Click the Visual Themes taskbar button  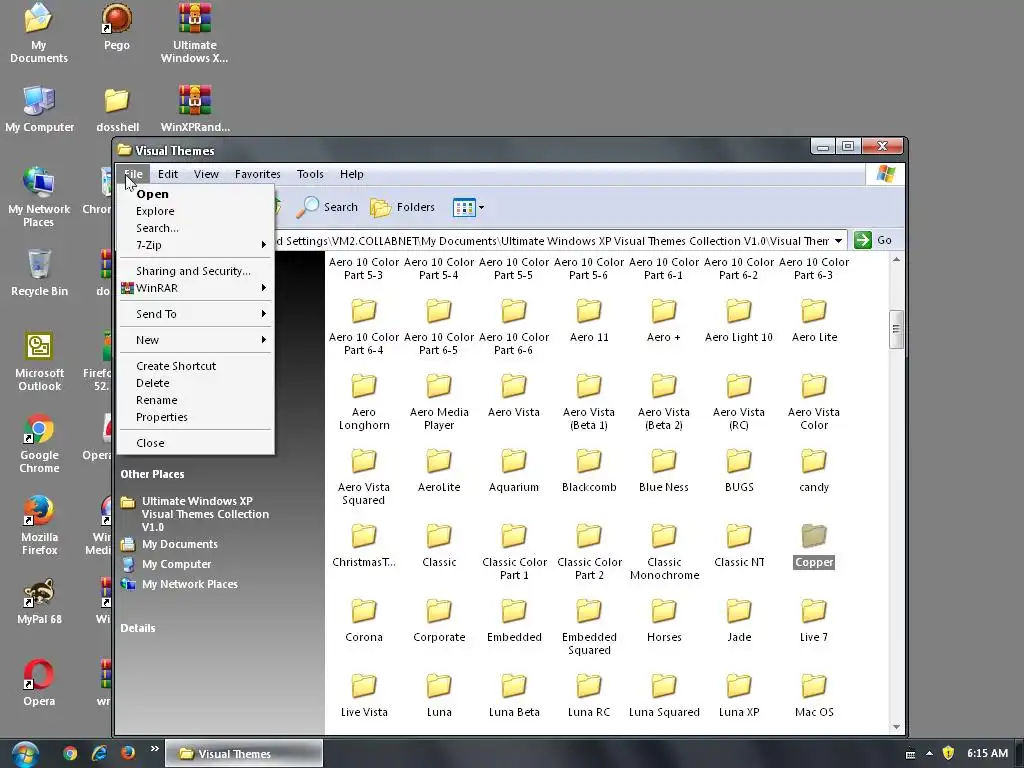coord(244,754)
